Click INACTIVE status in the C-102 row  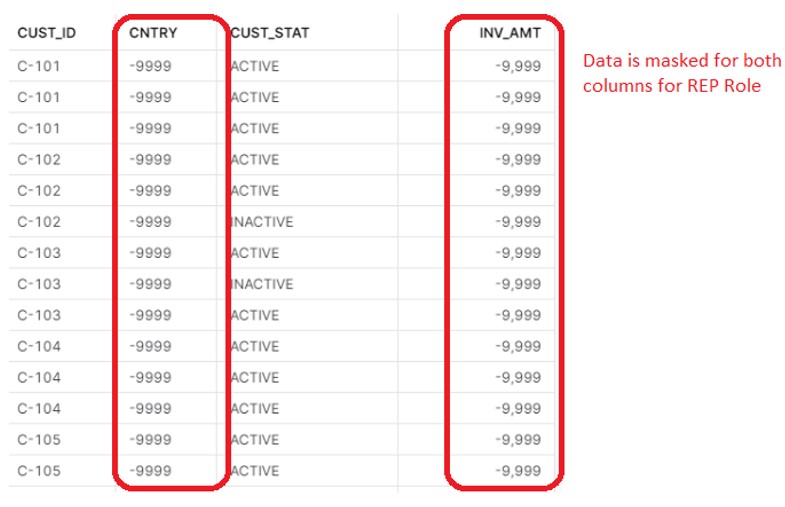(x=262, y=222)
